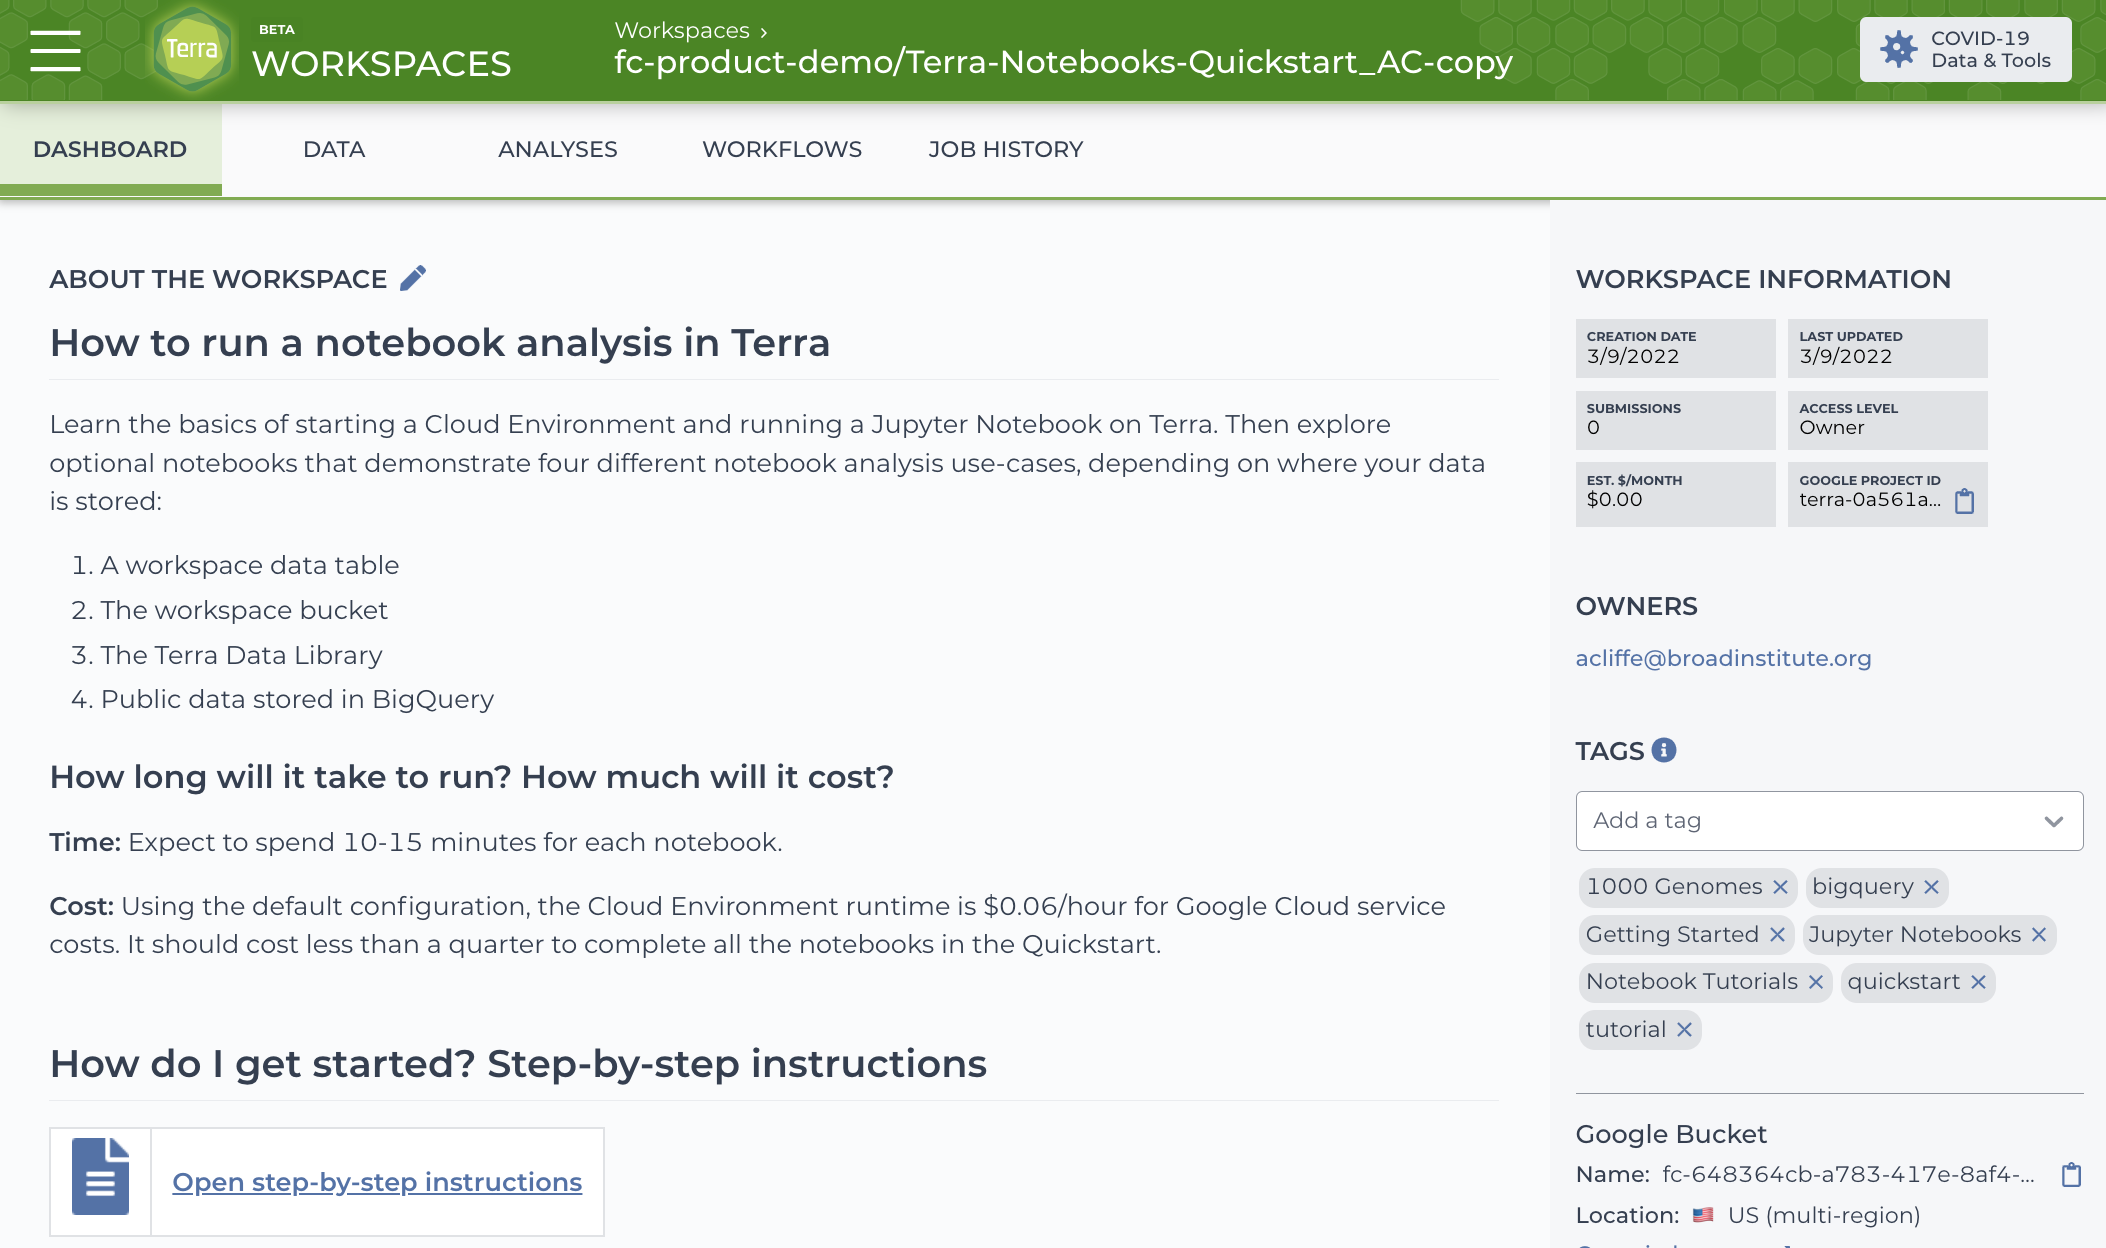This screenshot has width=2106, height=1248.
Task: Click the 1000 Genomes tag label
Action: click(x=1674, y=887)
